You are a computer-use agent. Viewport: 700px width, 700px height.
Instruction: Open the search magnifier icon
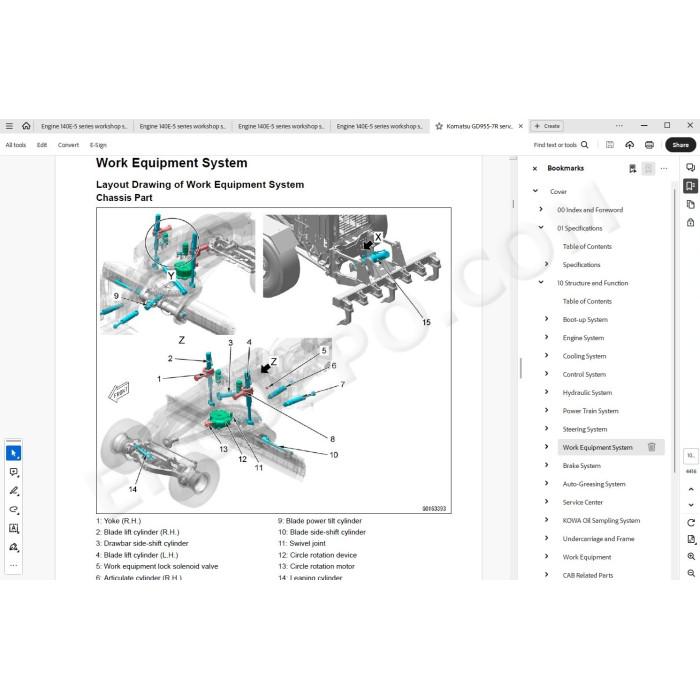point(584,145)
